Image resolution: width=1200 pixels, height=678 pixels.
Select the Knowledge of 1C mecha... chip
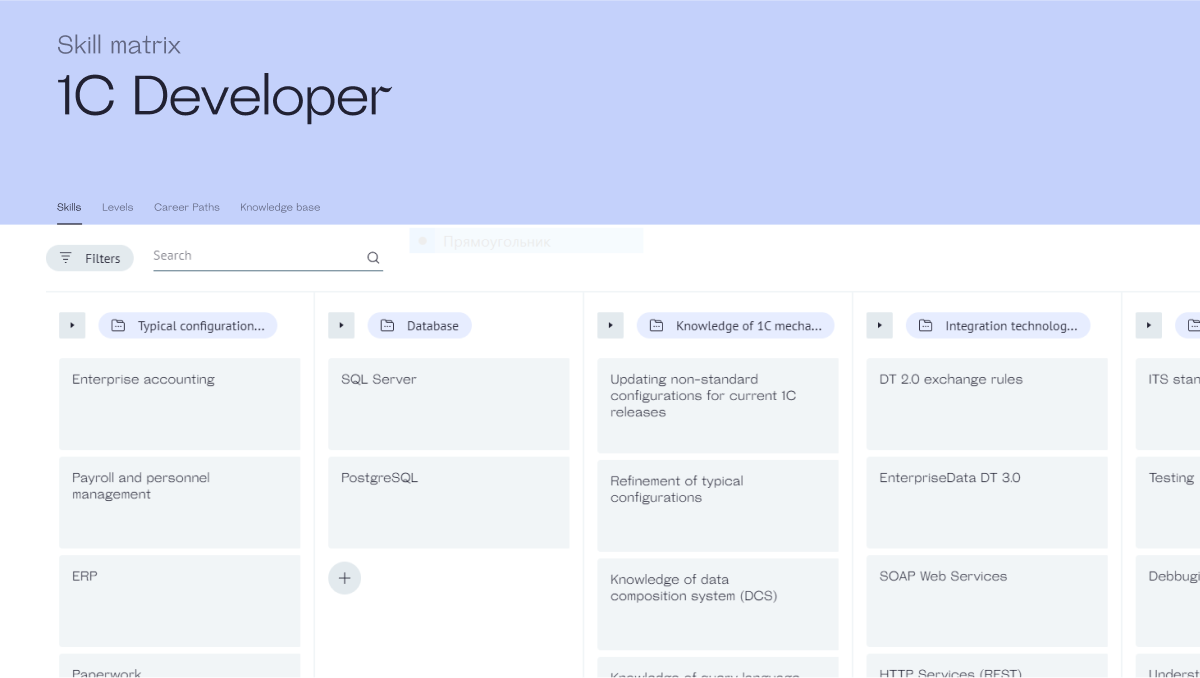click(735, 325)
